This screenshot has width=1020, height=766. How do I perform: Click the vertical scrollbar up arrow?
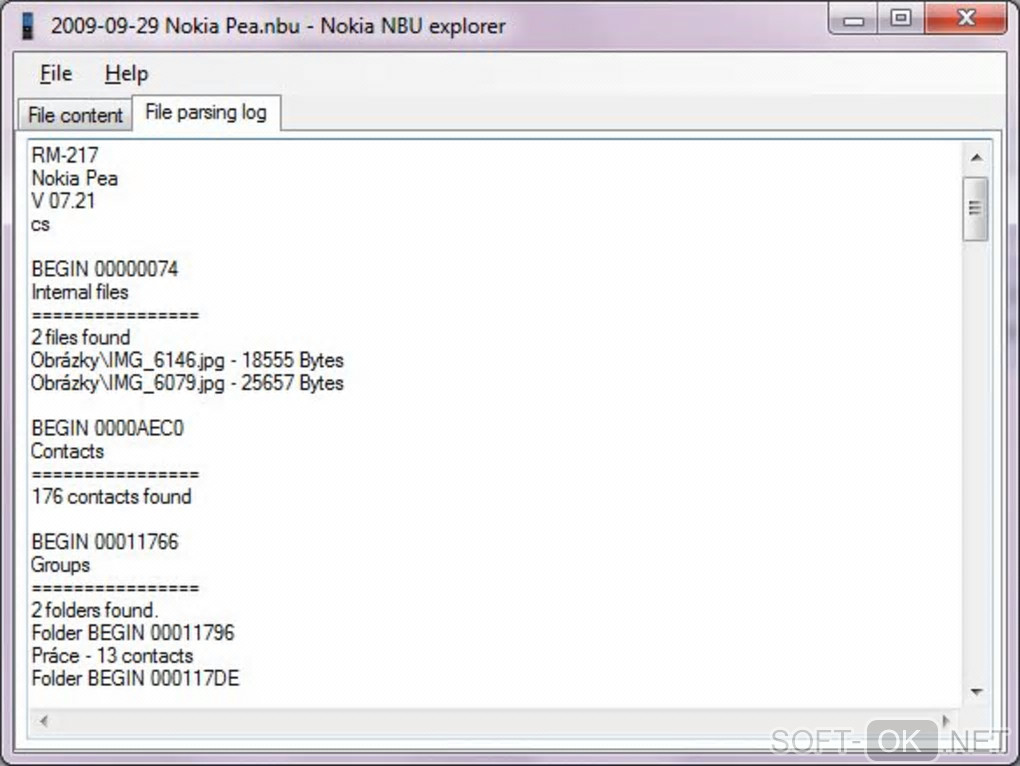pos(976,157)
